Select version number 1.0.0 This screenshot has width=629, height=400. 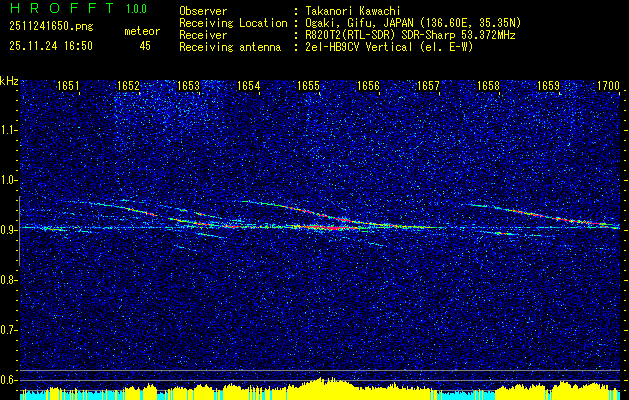(x=136, y=9)
